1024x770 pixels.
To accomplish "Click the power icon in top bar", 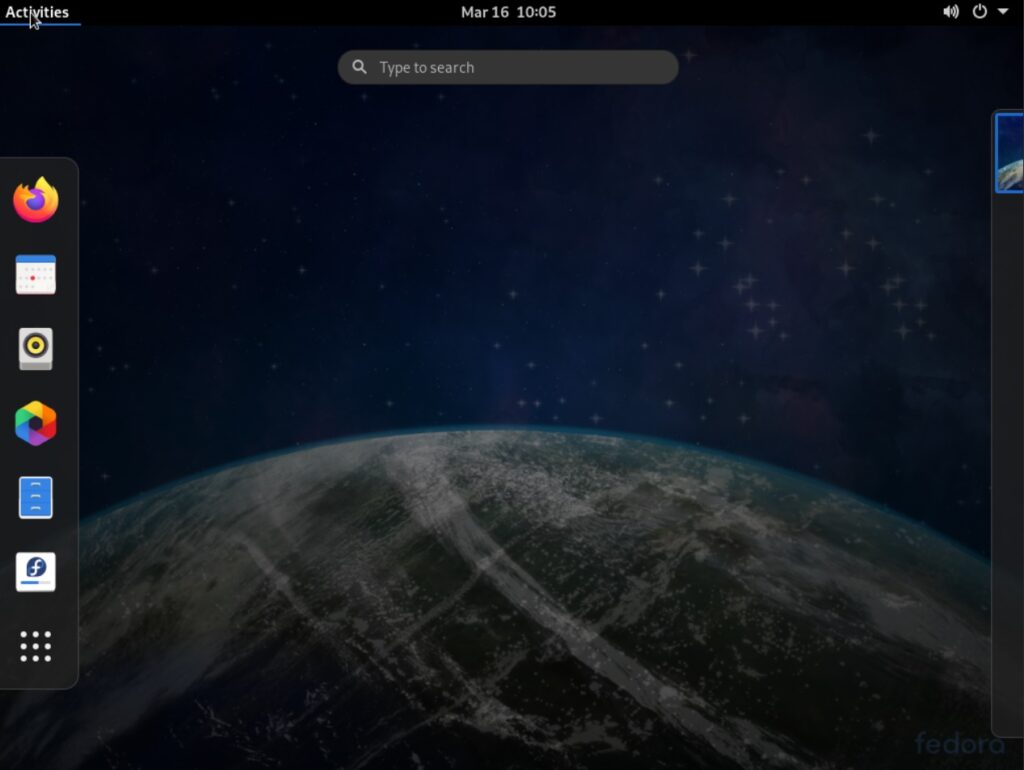I will [980, 12].
